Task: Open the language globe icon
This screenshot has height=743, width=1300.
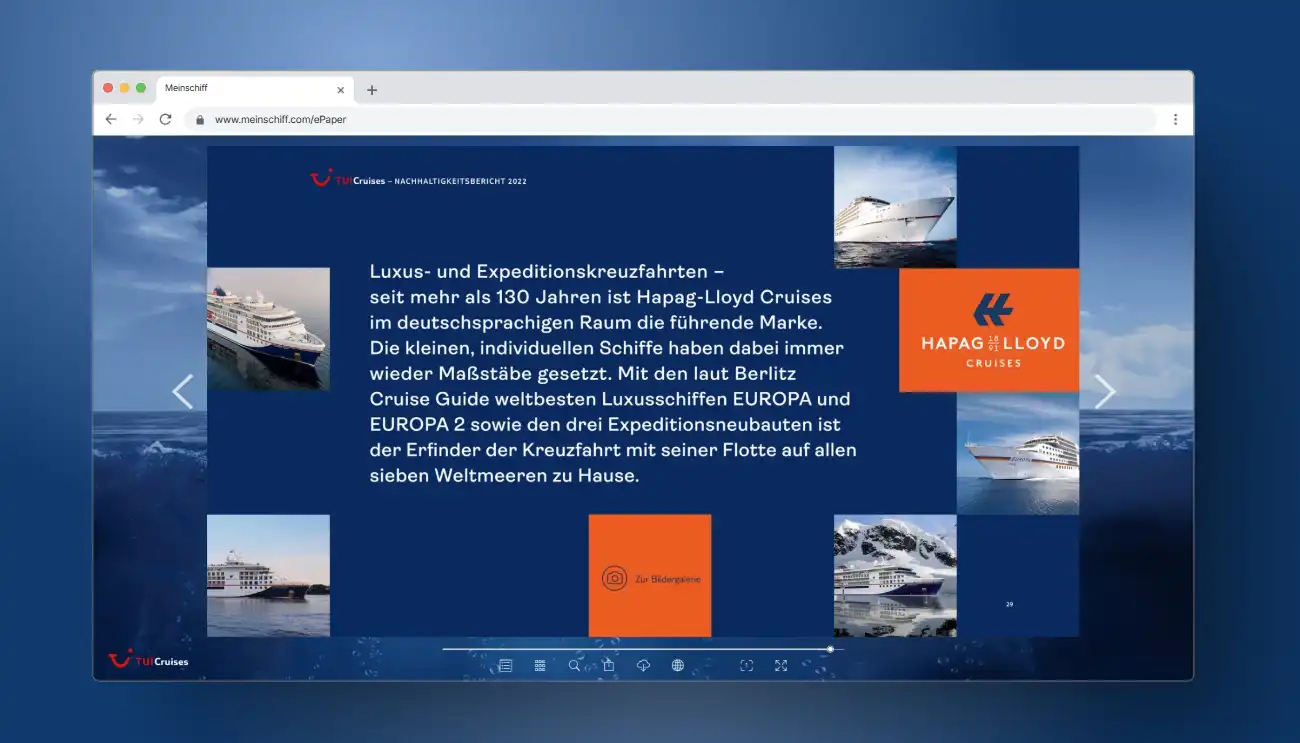Action: tap(678, 665)
